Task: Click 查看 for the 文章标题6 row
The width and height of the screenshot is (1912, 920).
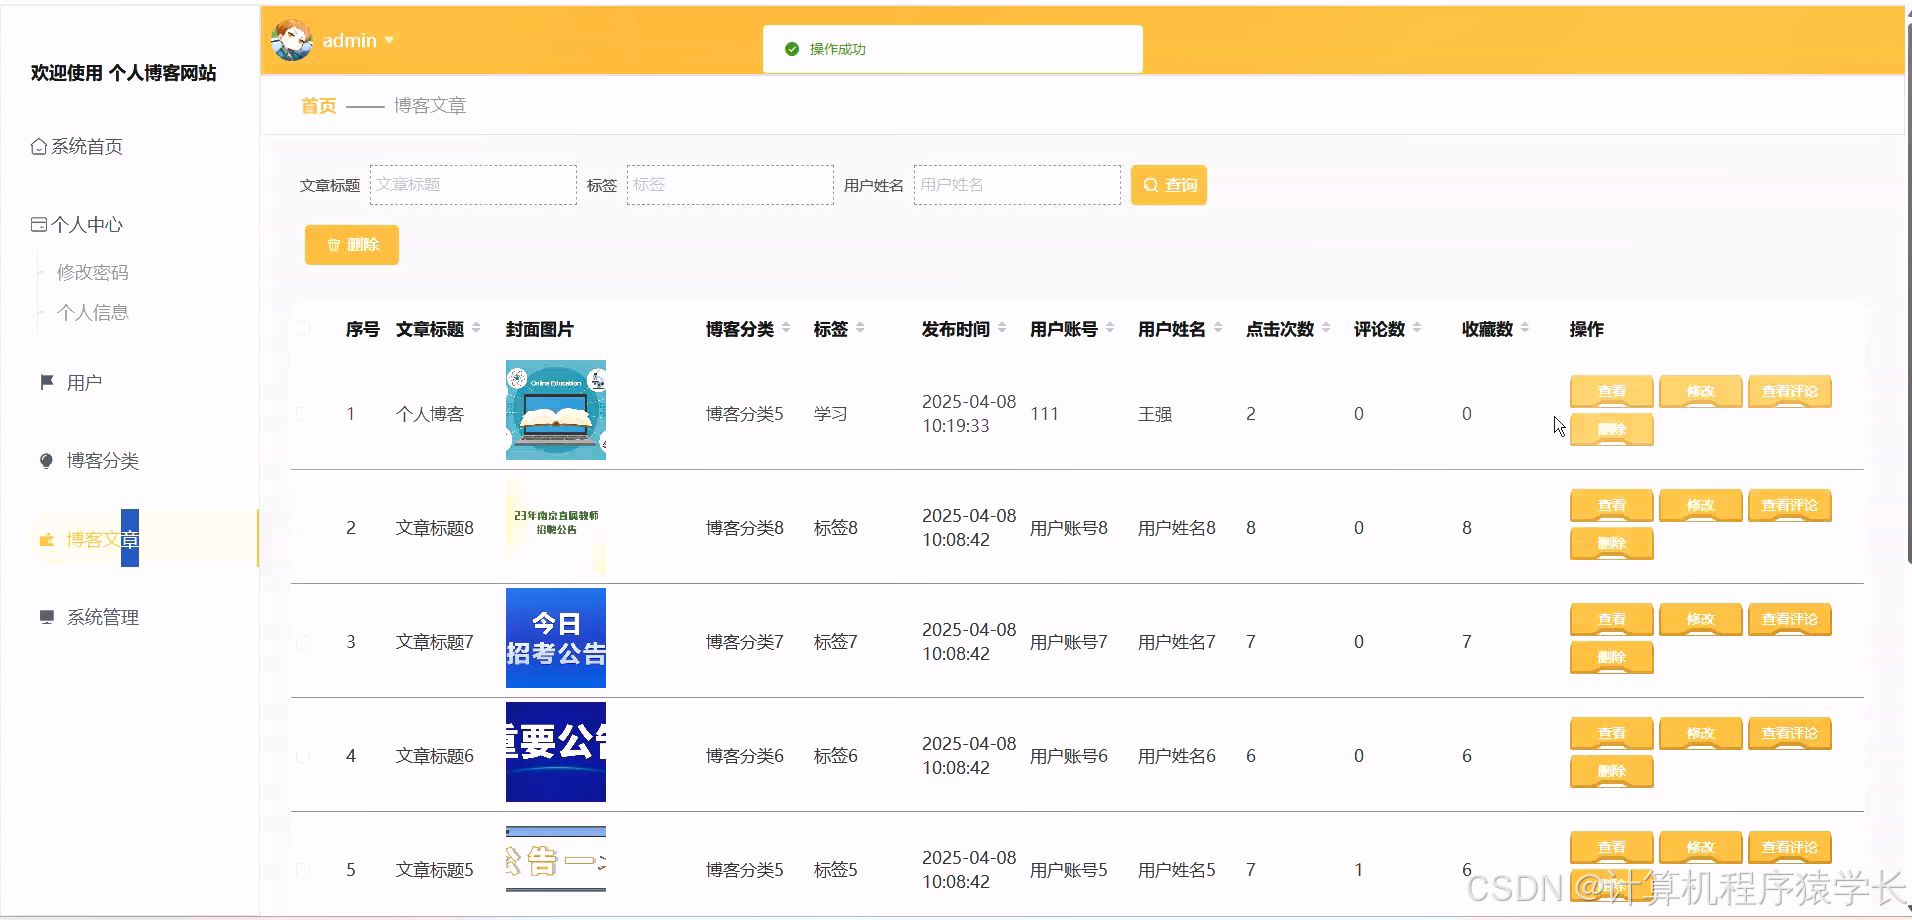Action: (1612, 733)
